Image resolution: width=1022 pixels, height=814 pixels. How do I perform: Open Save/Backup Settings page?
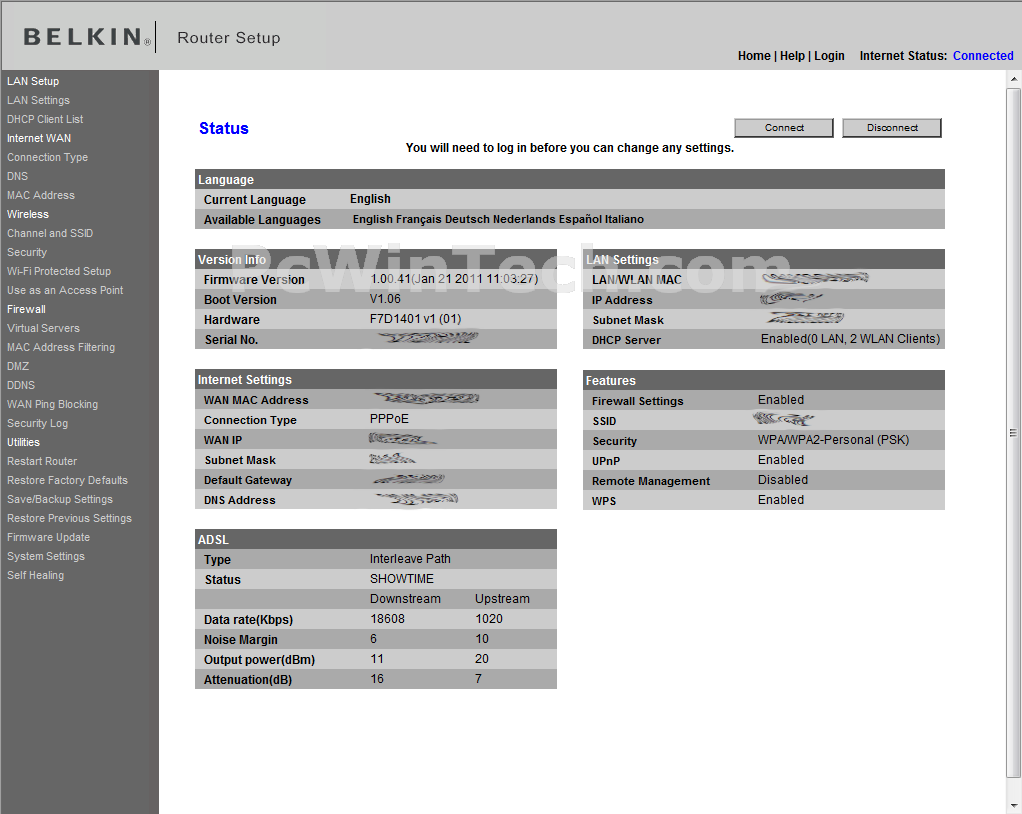click(x=60, y=499)
